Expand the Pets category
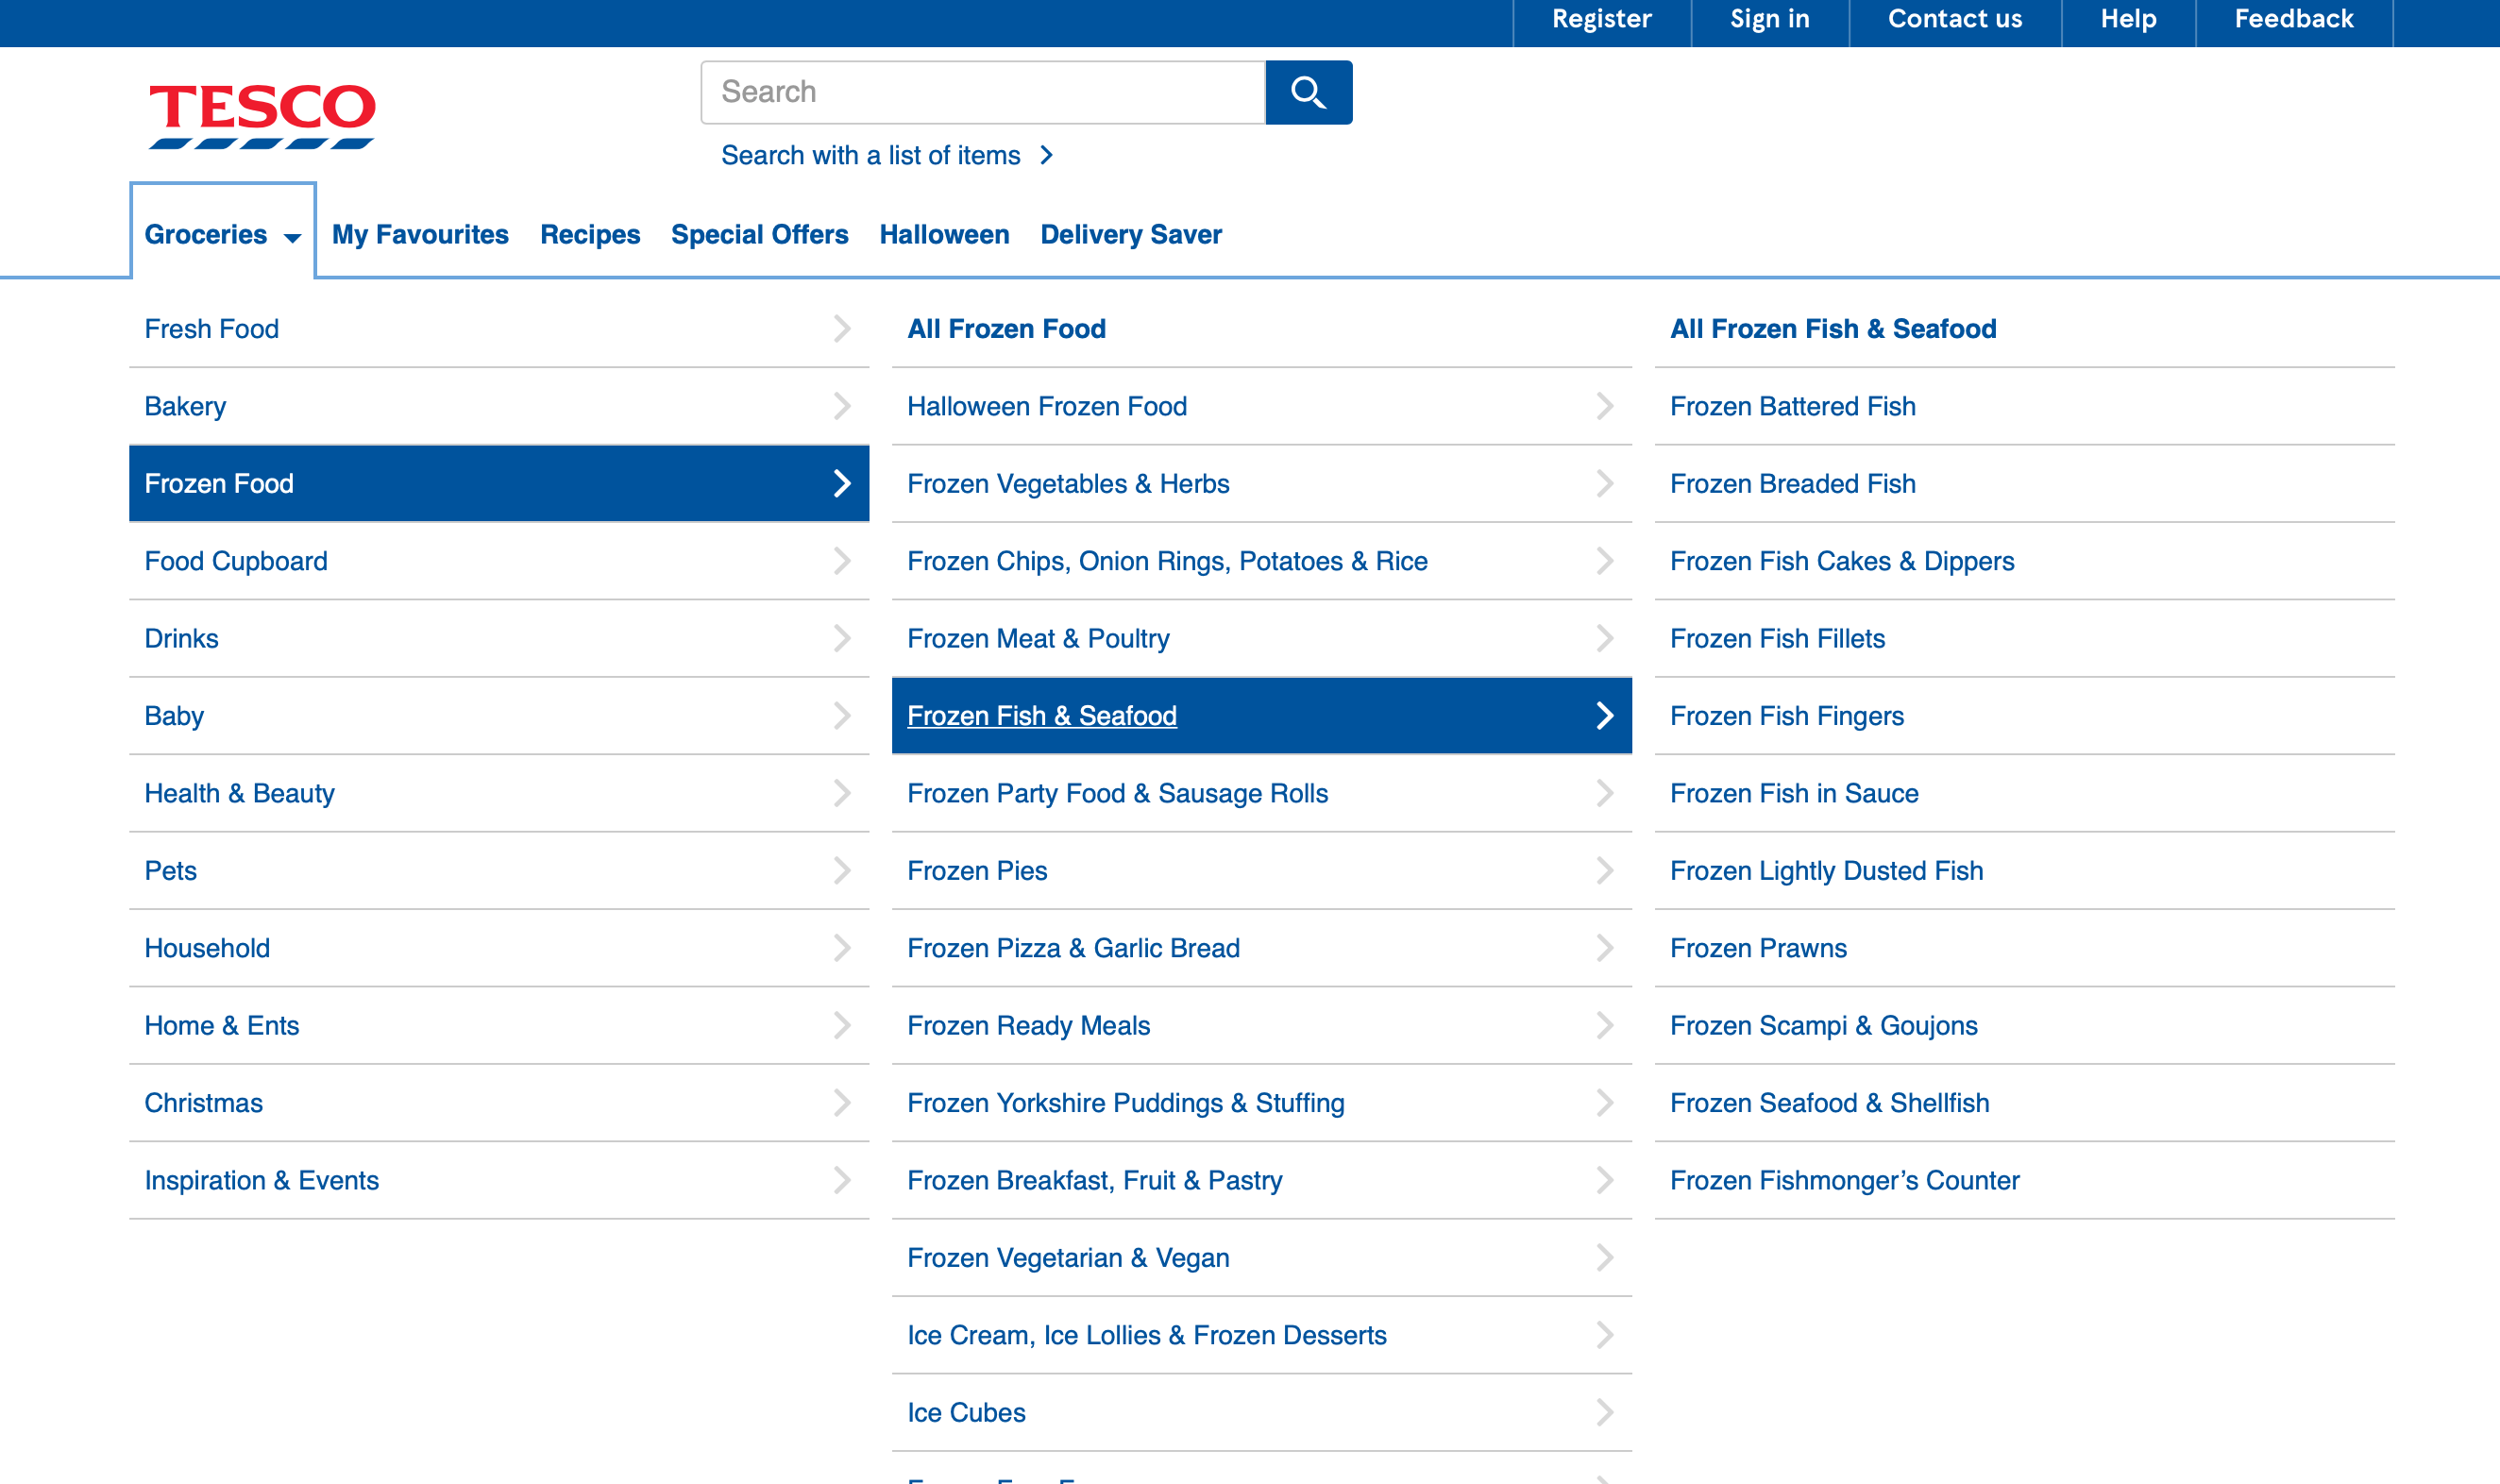The height and width of the screenshot is (1484, 2500). [499, 871]
